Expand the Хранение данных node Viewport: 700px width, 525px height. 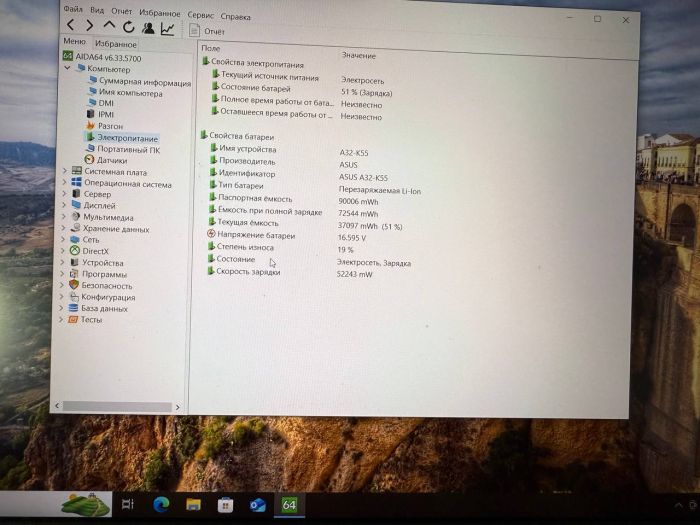click(63, 228)
